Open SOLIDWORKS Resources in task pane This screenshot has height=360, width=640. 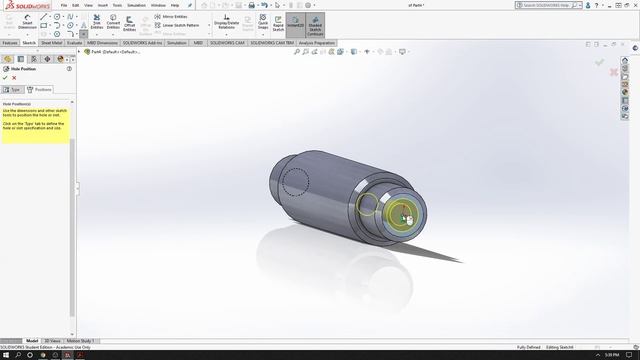(625, 60)
